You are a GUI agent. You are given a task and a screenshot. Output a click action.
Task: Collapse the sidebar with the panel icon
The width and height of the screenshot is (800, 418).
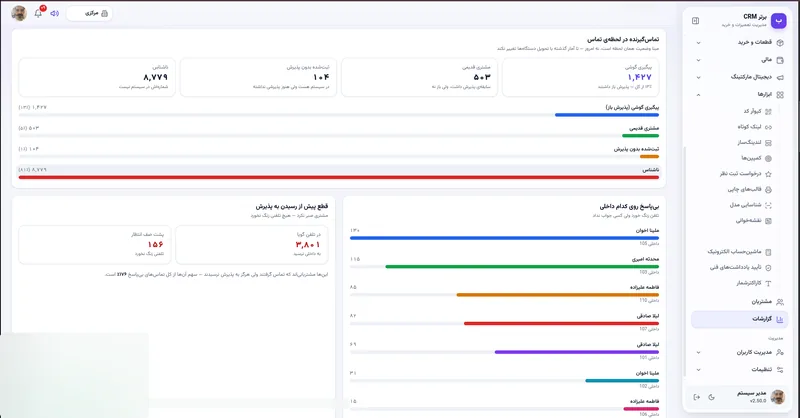(695, 20)
